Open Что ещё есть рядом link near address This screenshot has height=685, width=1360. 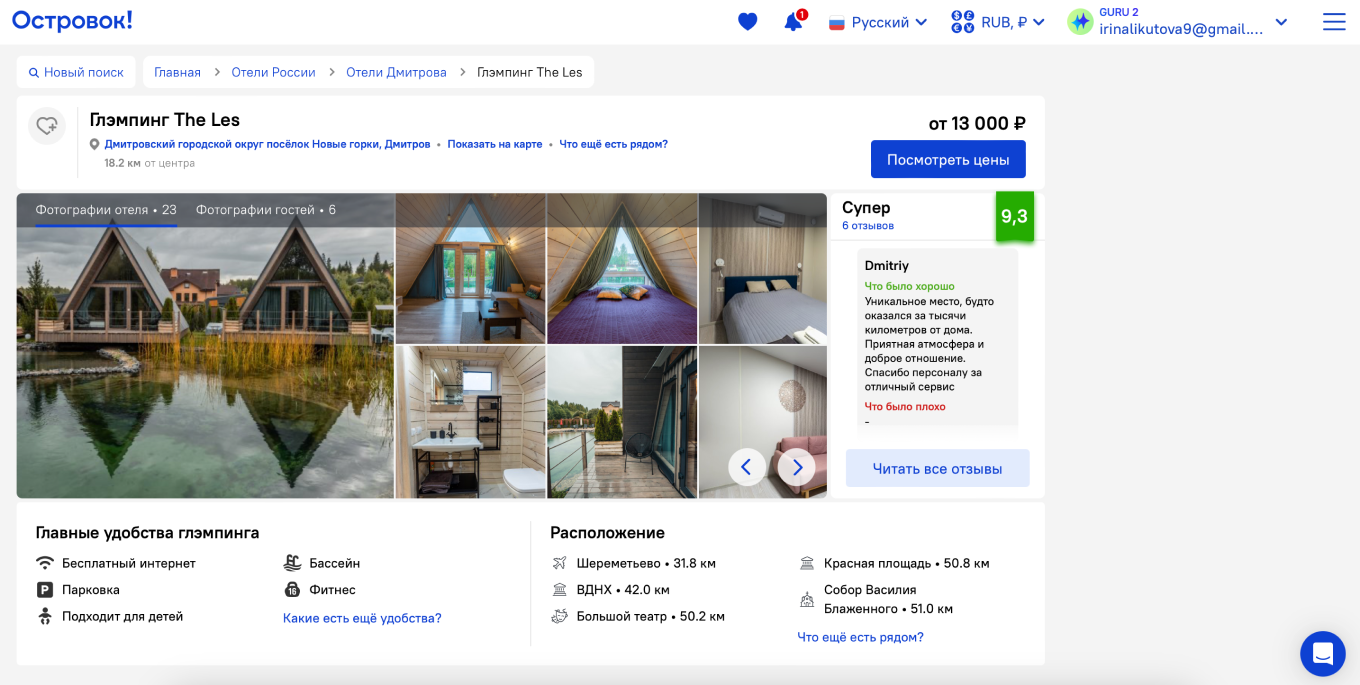pyautogui.click(x=613, y=144)
